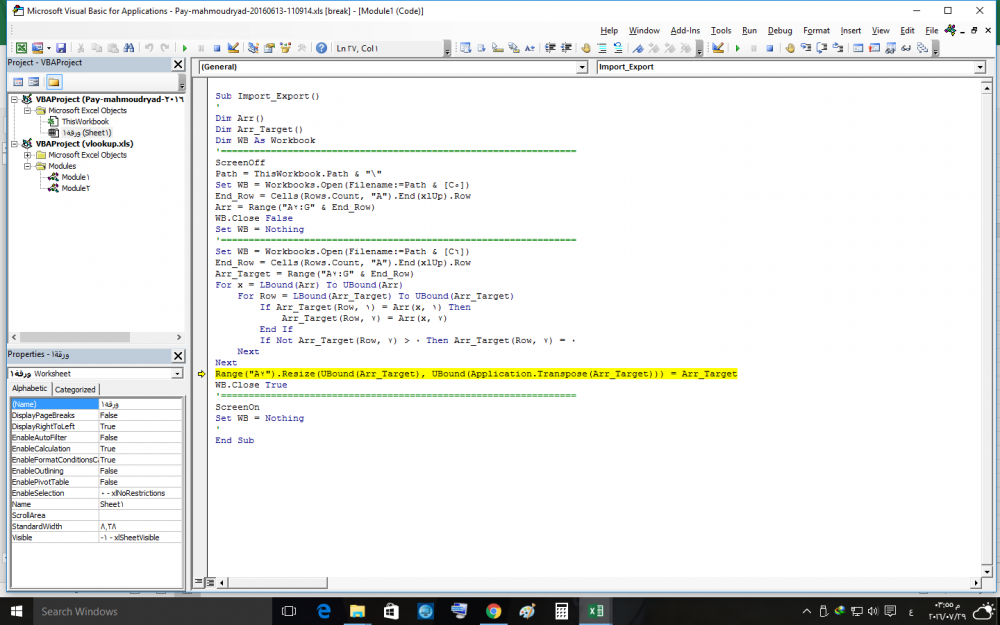This screenshot has height=625, width=1000.
Task: Click the Step Into icon on Debug toolbar
Action: [x=806, y=48]
